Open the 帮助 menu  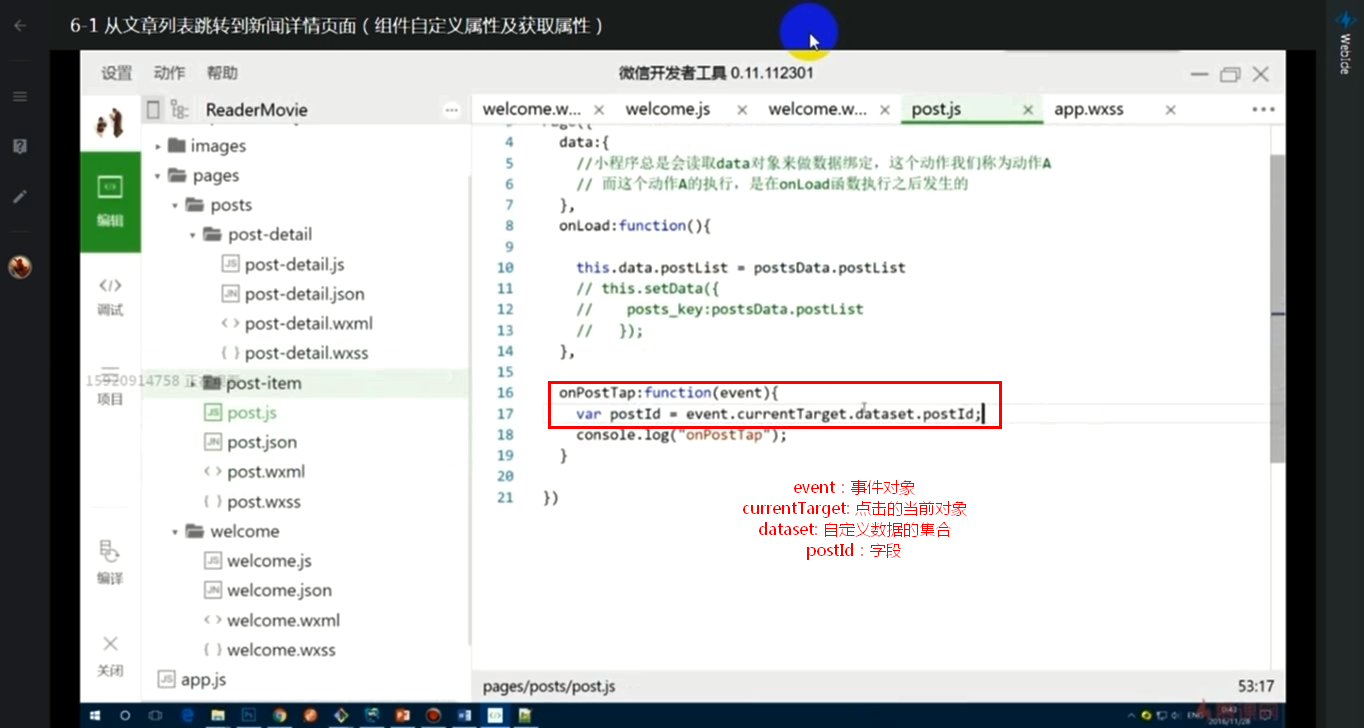222,73
